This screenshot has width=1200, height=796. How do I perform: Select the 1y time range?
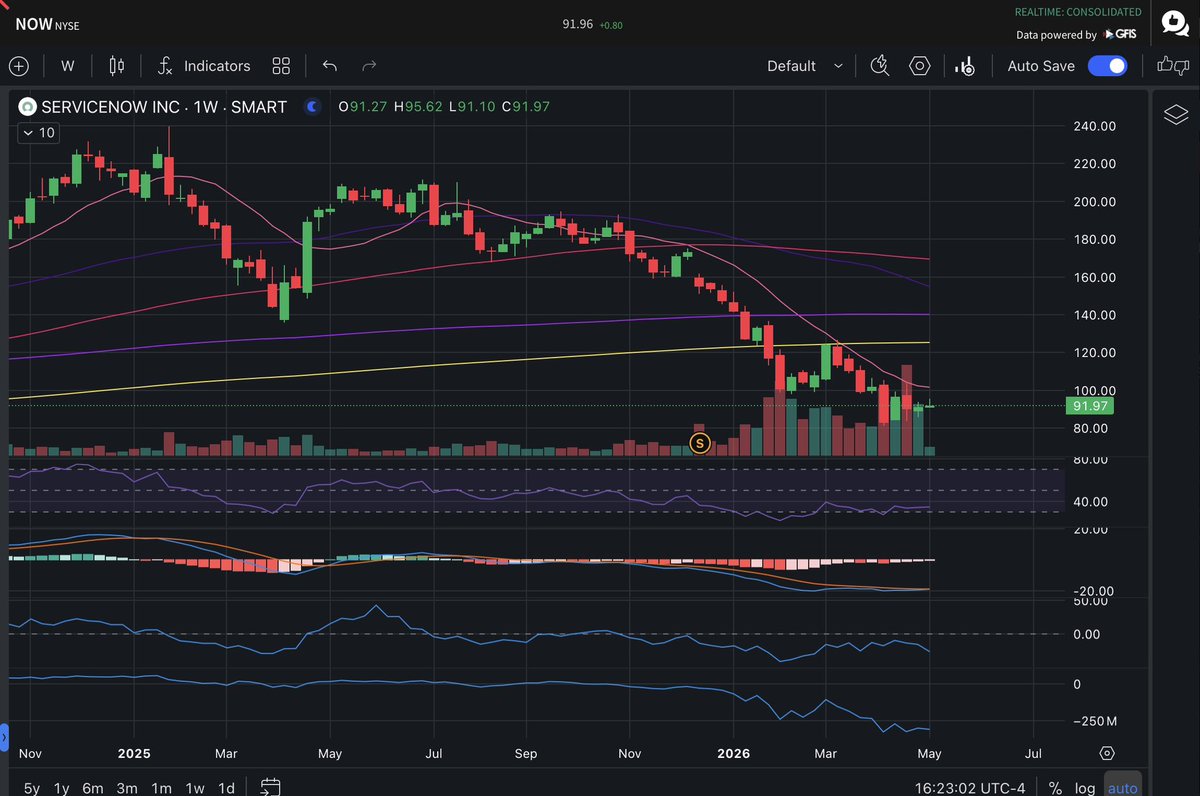(62, 787)
